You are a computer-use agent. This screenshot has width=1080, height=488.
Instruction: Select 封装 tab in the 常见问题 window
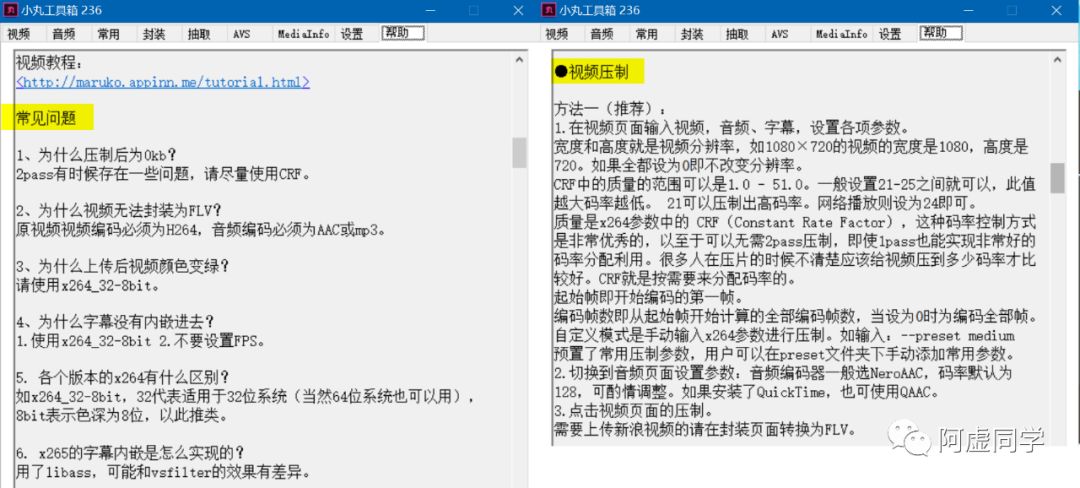coord(154,34)
